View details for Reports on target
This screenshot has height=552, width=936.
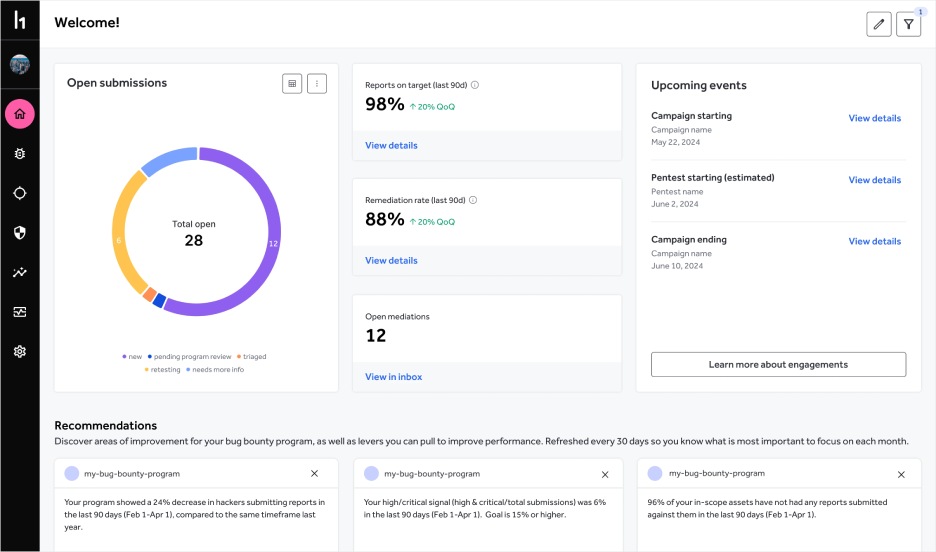[x=391, y=146]
